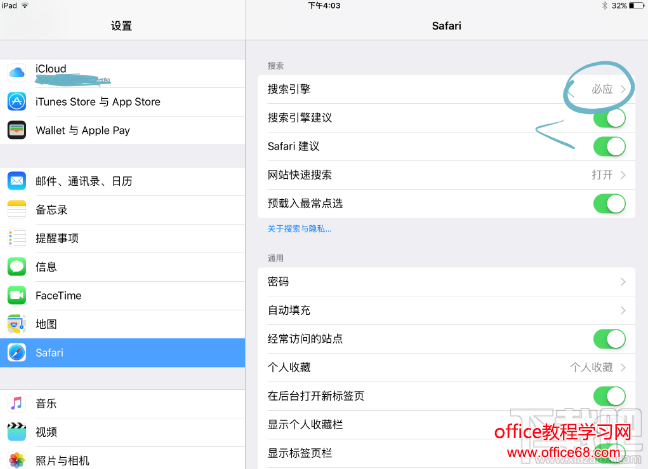Tap the Music (音乐) note icon
The image size is (650, 469).
click(17, 403)
